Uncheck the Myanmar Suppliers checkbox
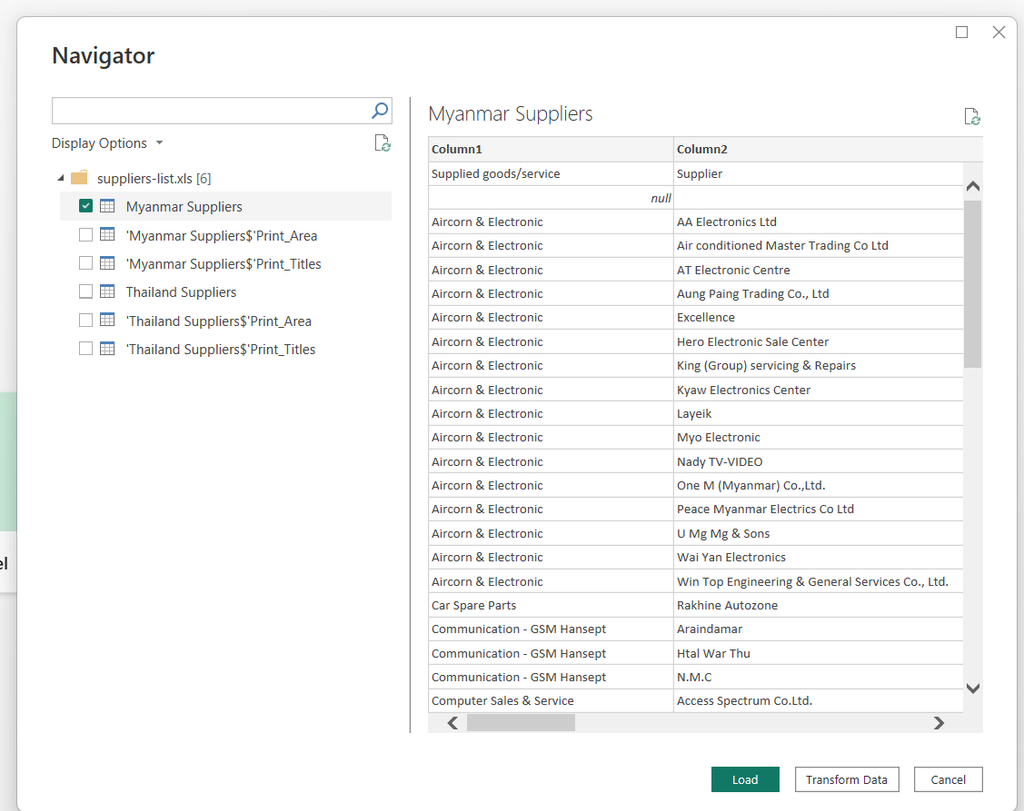Image resolution: width=1024 pixels, height=811 pixels. [x=86, y=206]
